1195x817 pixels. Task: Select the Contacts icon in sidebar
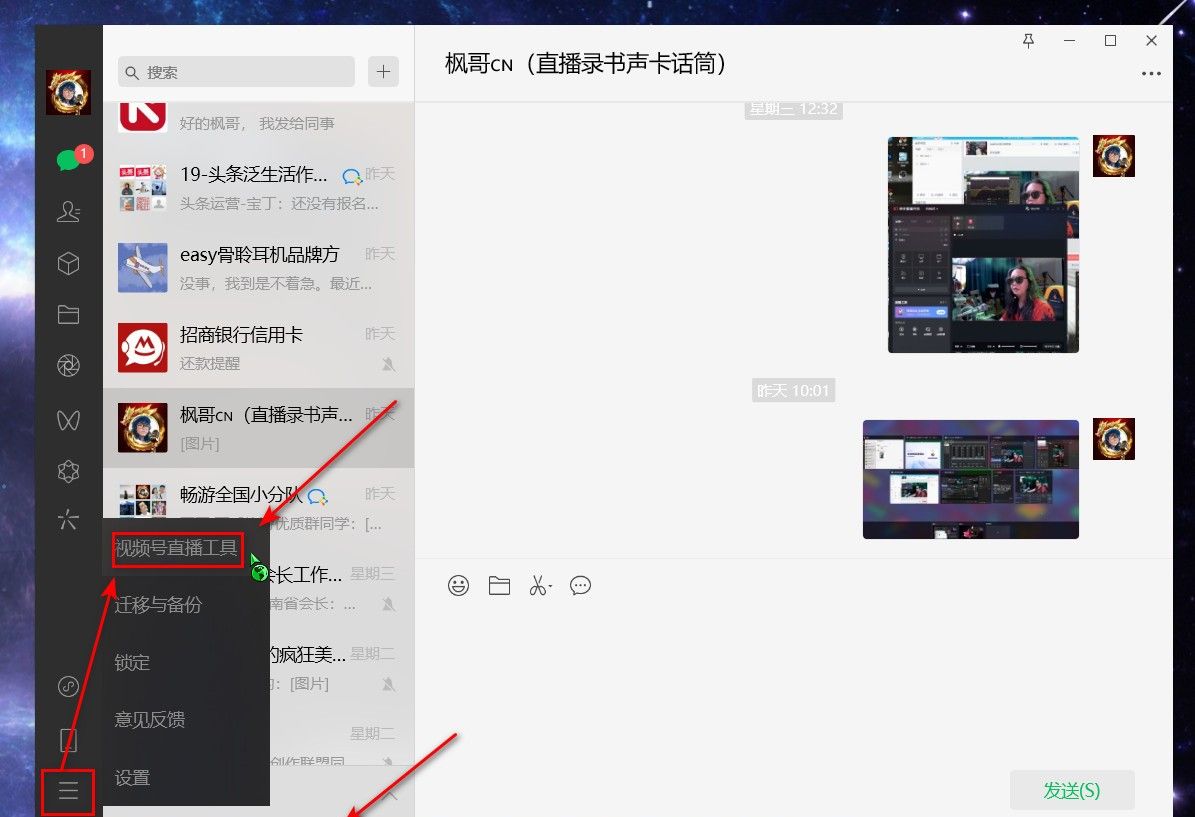(x=68, y=212)
